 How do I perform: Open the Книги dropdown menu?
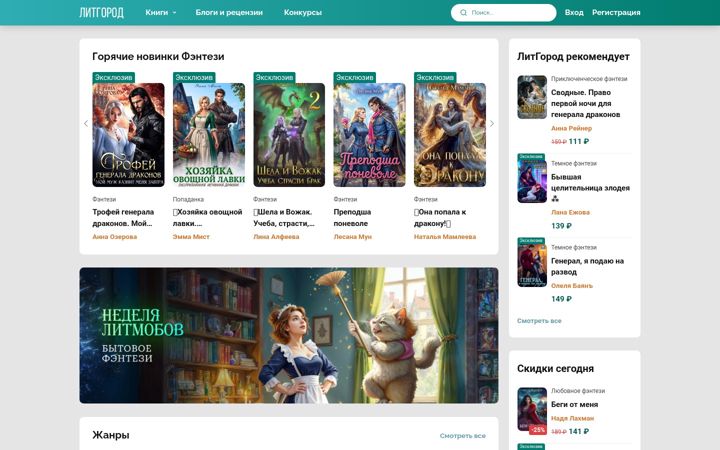161,12
